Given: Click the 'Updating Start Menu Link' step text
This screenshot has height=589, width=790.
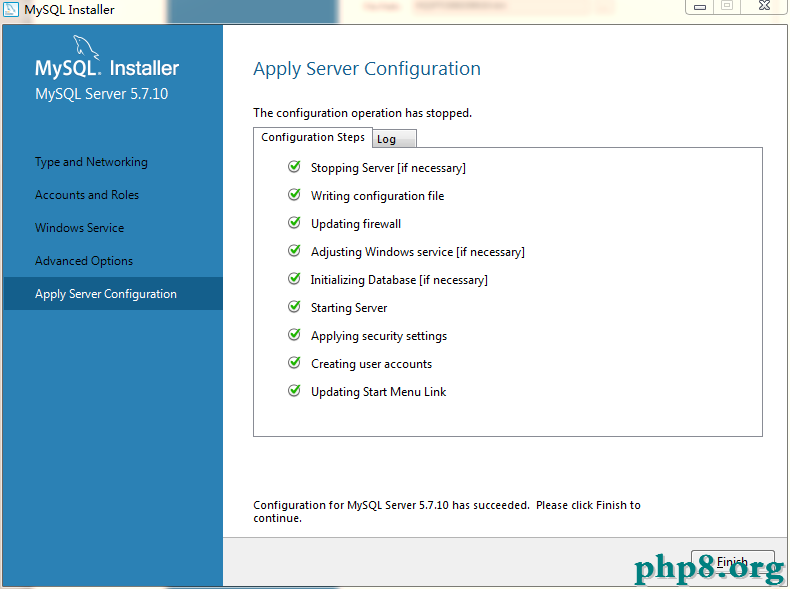Looking at the screenshot, I should (x=378, y=392).
